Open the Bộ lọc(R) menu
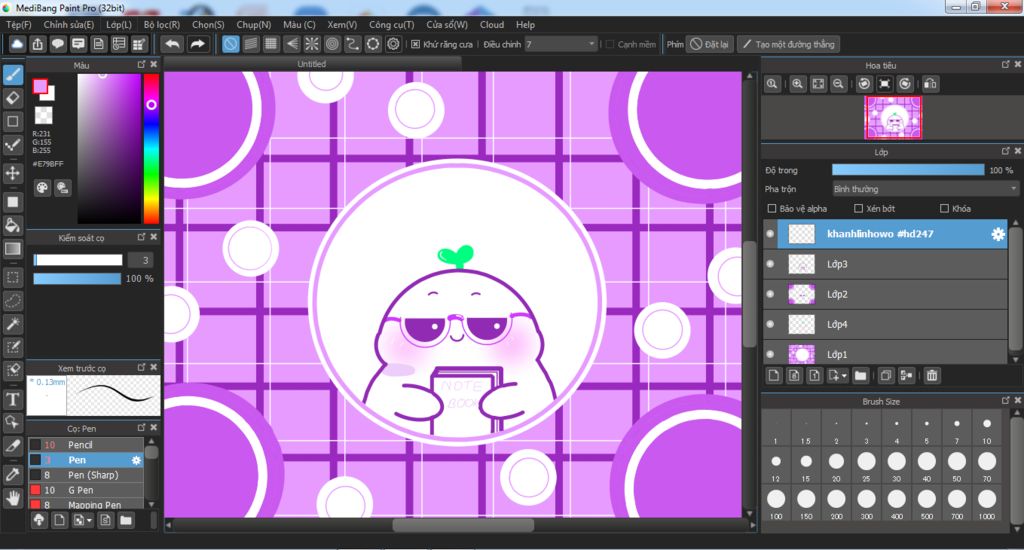Screen dimensions: 1024x550 [x=162, y=24]
